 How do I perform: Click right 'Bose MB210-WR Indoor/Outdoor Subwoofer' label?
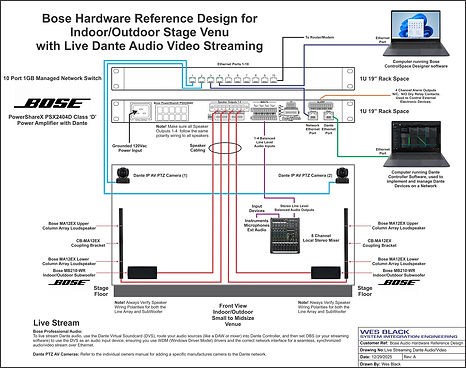pos(399,273)
